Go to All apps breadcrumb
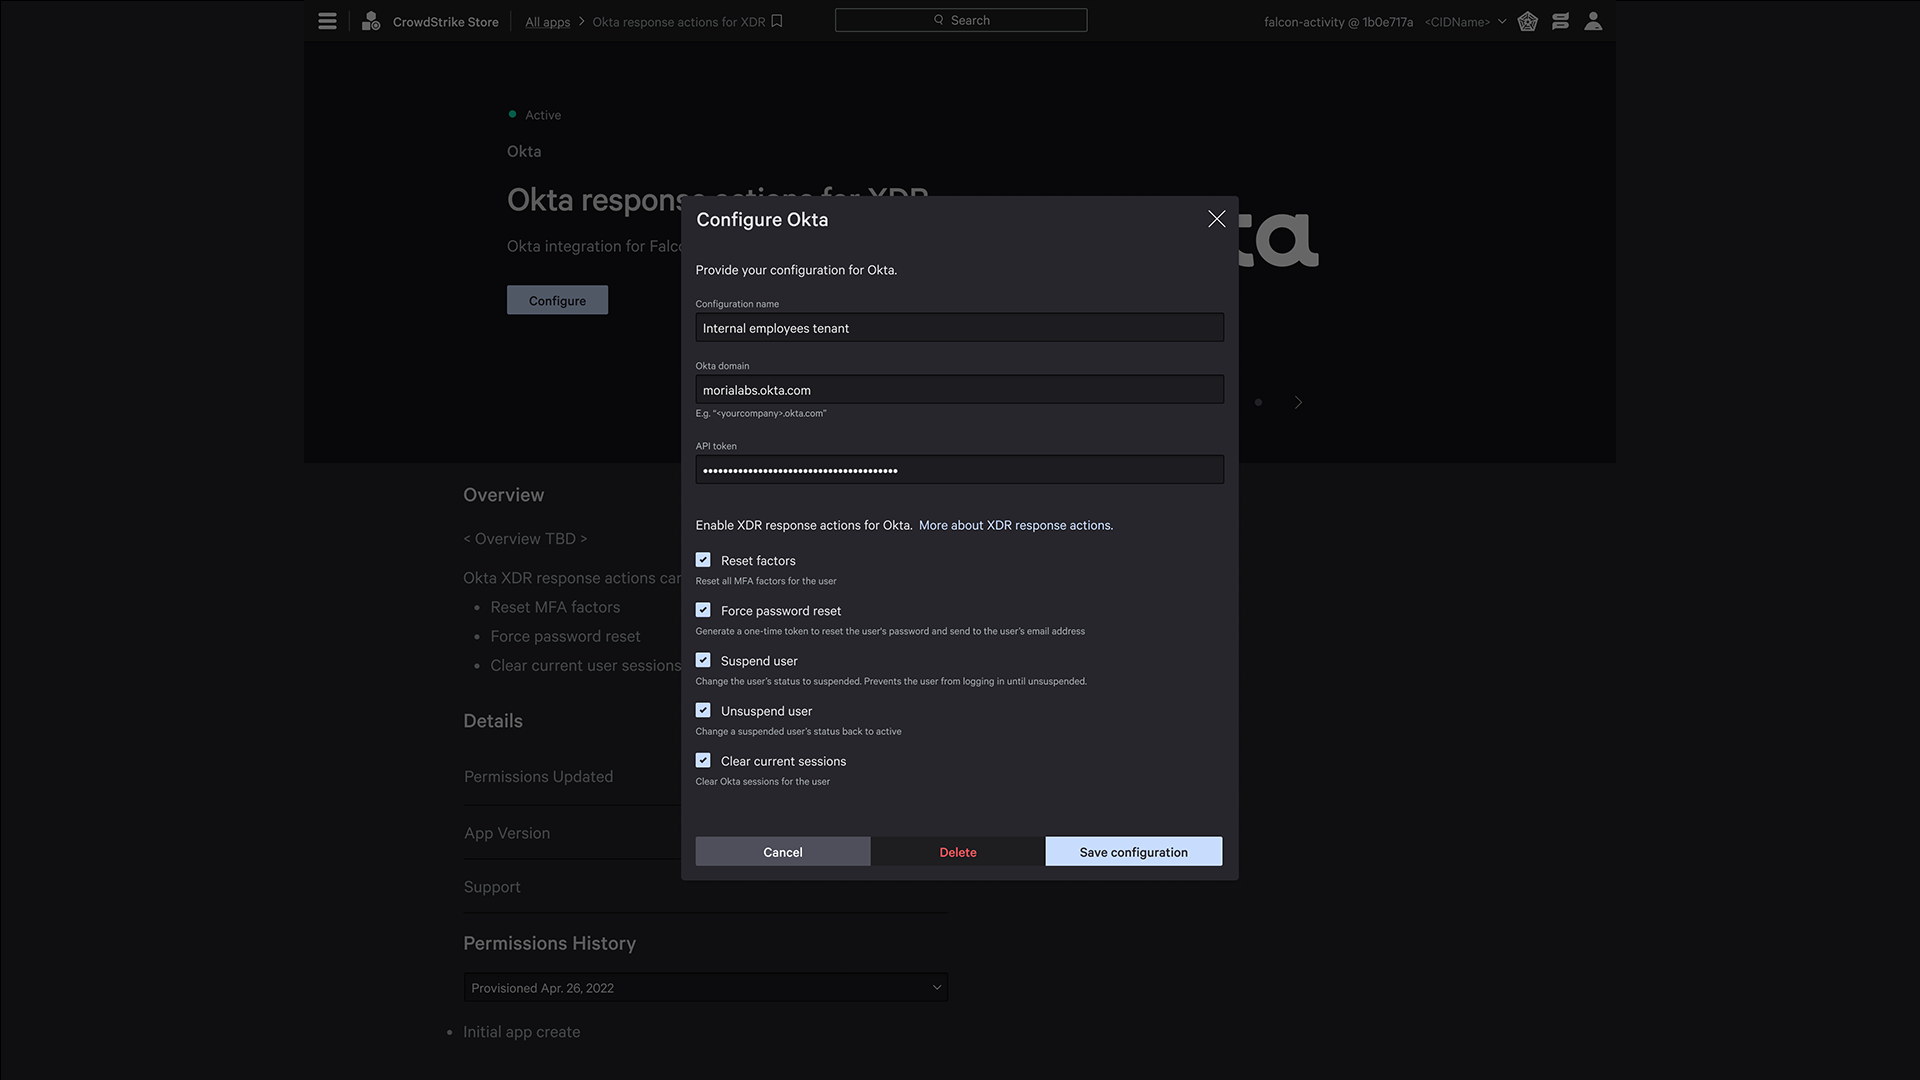 coord(547,21)
